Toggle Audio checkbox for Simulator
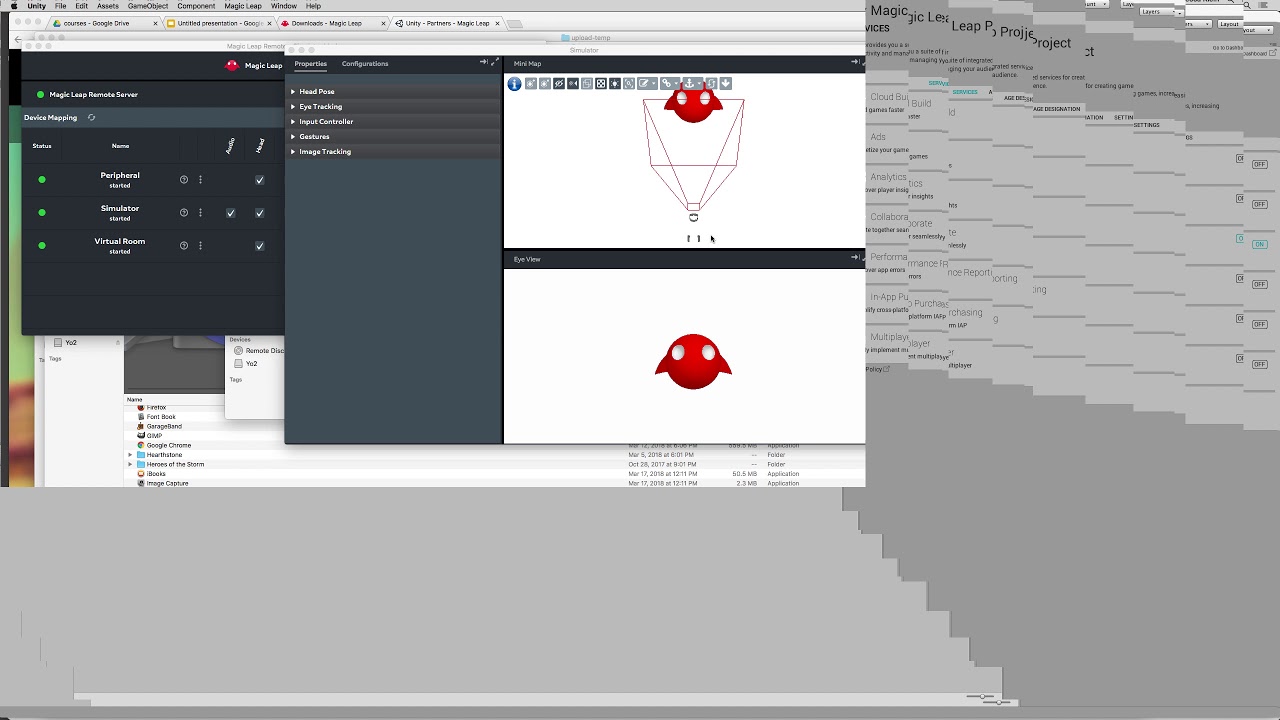Screen dimensions: 1280x720 (x=231, y=213)
